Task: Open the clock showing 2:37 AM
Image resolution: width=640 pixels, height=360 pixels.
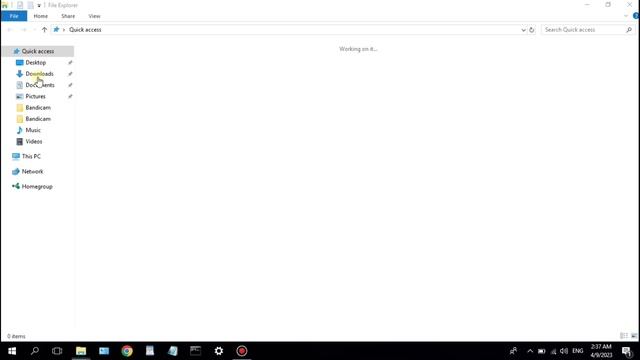Action: 601,351
